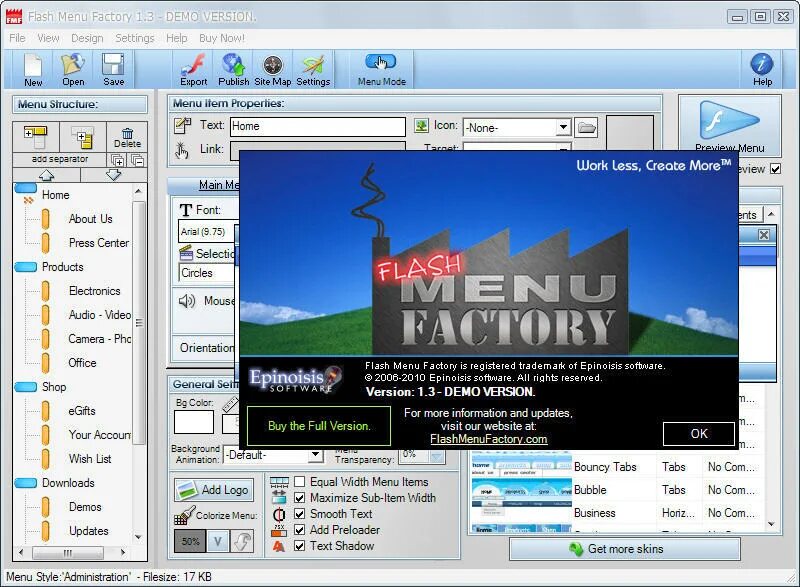The height and width of the screenshot is (587, 800).
Task: Open the Circles selection effect combo box
Action: 207,273
